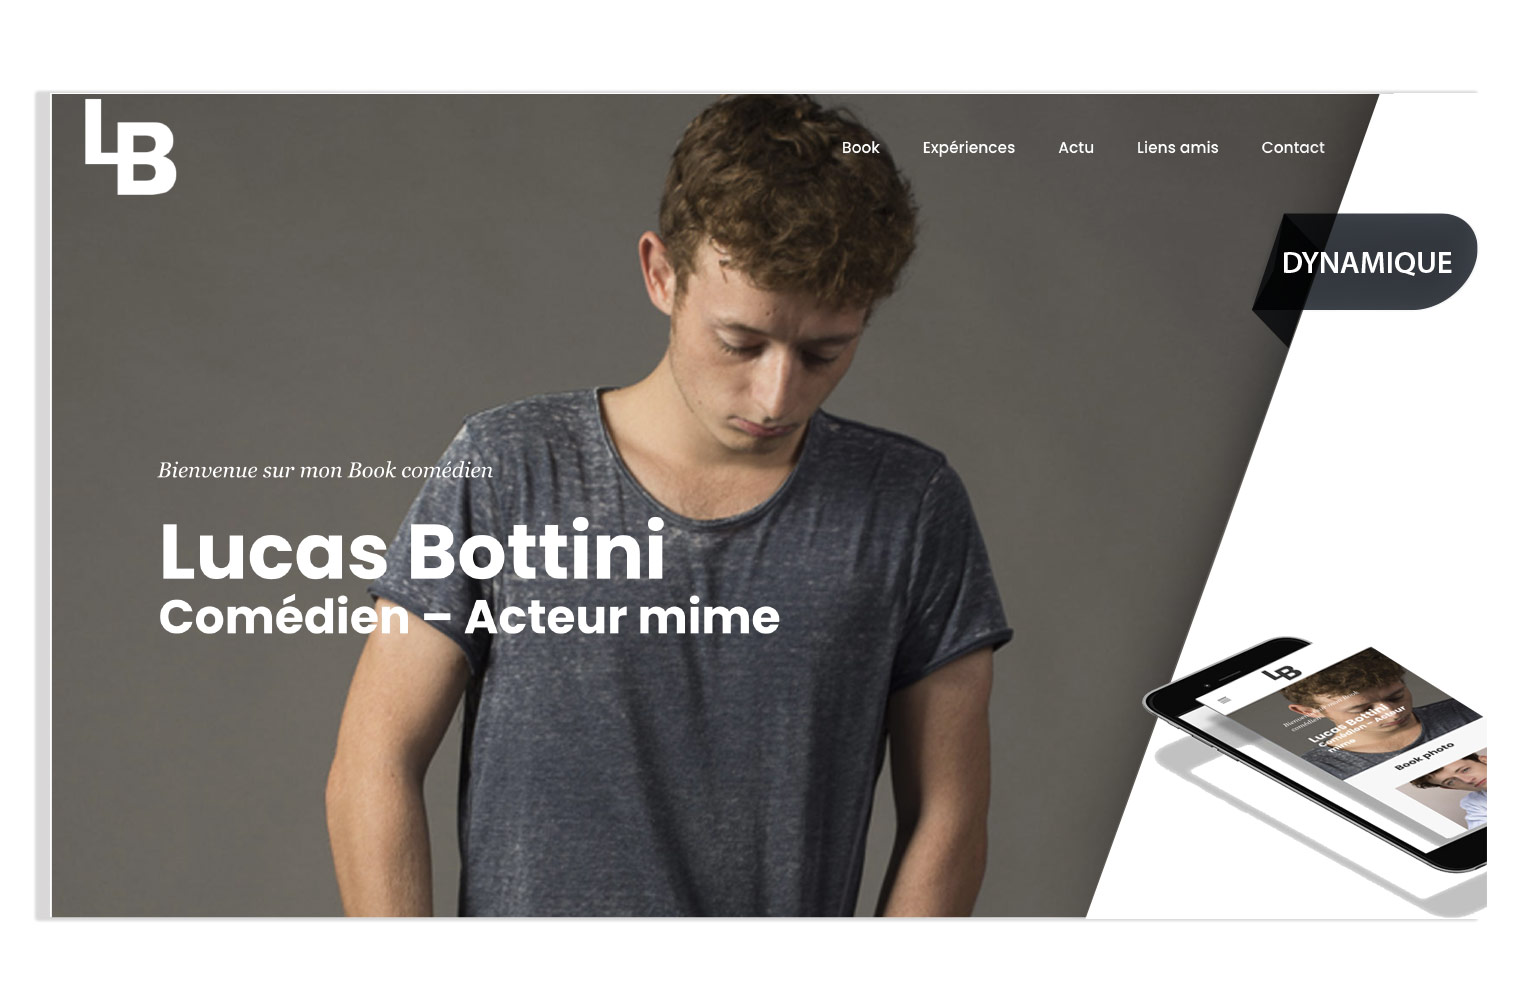Select the Comédien – Acteur mime subtitle
1537x1003 pixels.
pos(469,617)
